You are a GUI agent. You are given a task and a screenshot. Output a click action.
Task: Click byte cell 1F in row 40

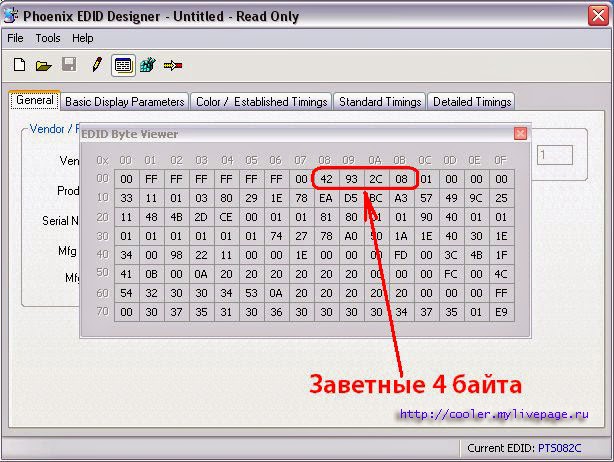(x=501, y=255)
